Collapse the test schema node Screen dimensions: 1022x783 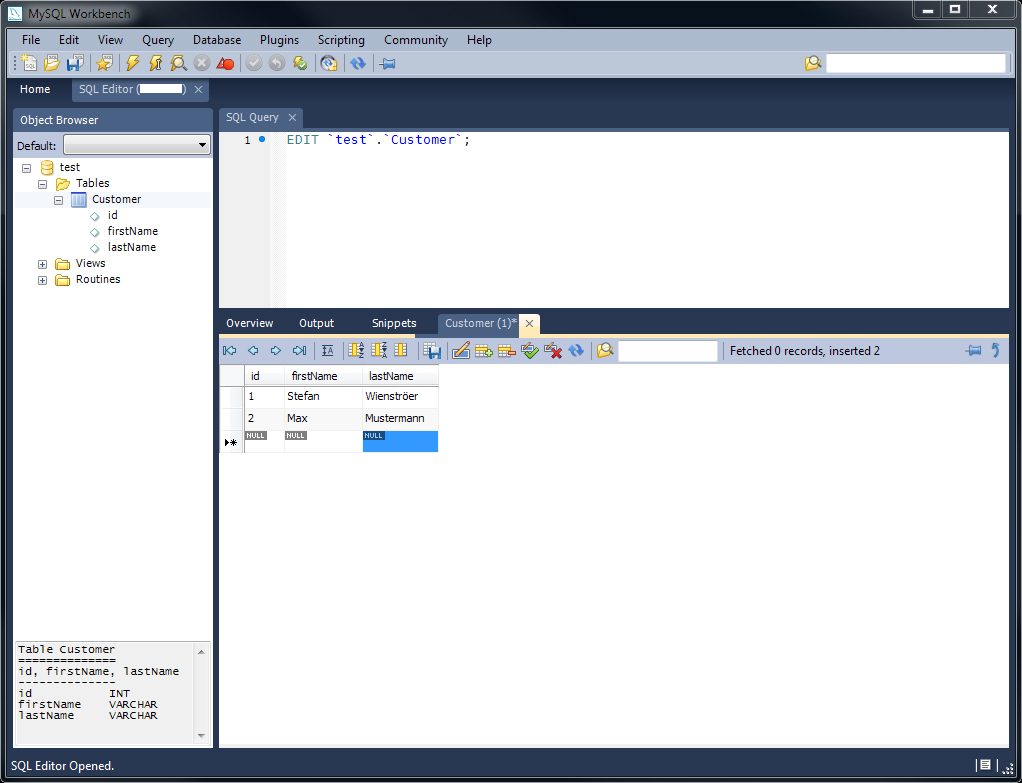26,168
